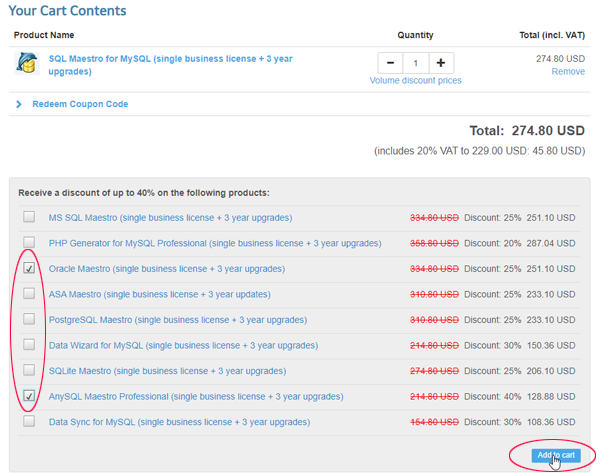Decrease quantity with the minus button
The image size is (600, 473).
pos(390,63)
